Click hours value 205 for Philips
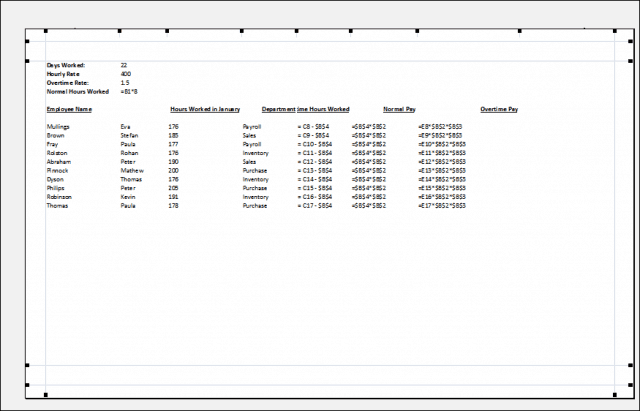Viewport: 640px width, 411px height. click(x=173, y=188)
